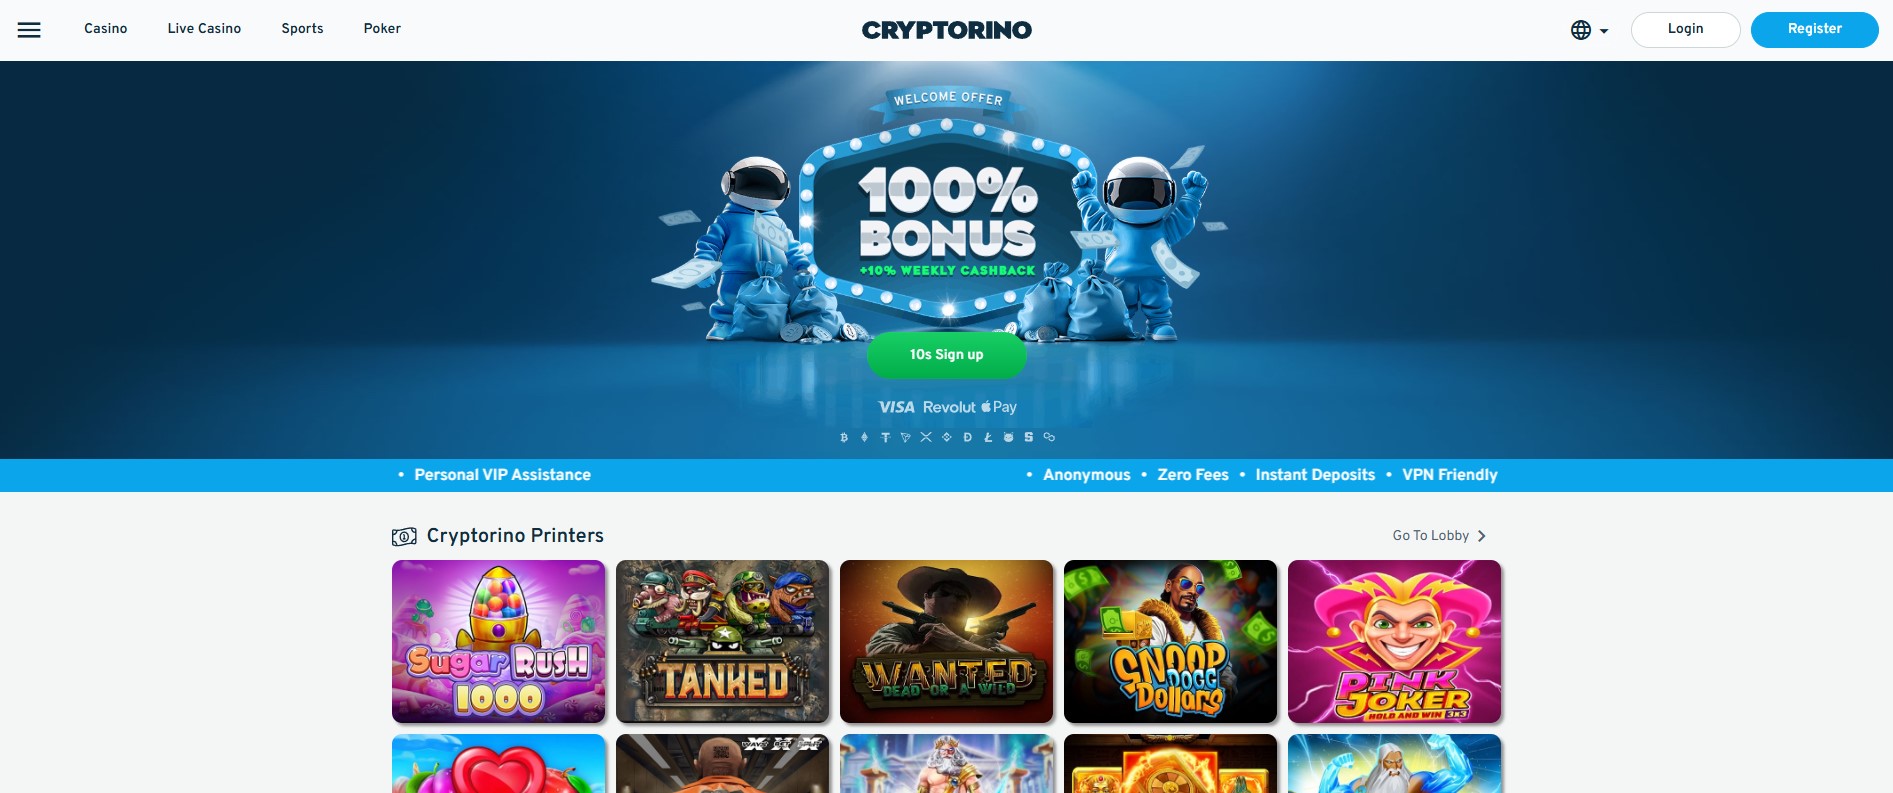Open the Casino menu item
Image resolution: width=1893 pixels, height=793 pixels.
pyautogui.click(x=106, y=29)
